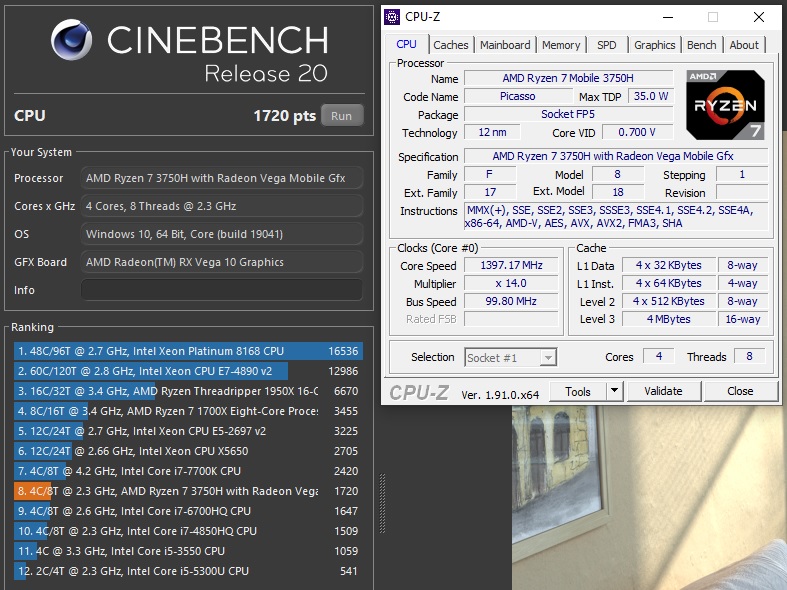The image size is (787, 590).
Task: Select the Ryzen 7 1700X ranking row
Action: pos(188,411)
